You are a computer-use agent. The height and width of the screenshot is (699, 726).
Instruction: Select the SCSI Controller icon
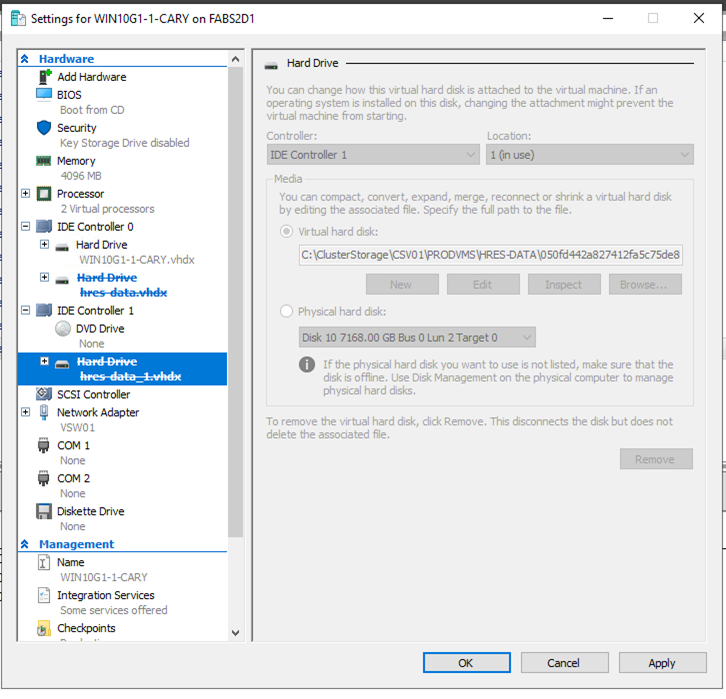(x=44, y=394)
